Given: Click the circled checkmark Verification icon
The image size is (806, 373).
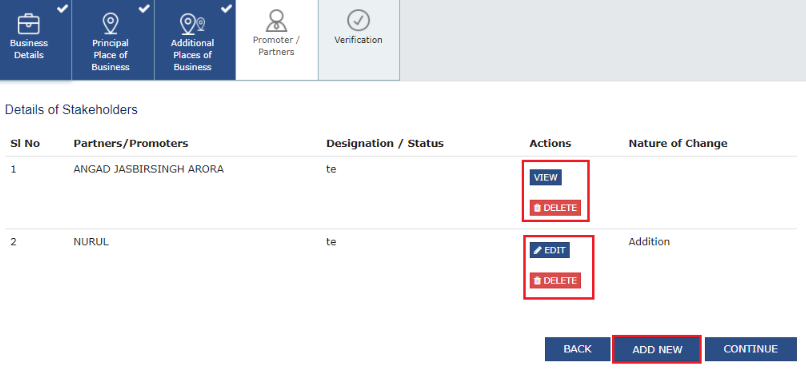Looking at the screenshot, I should tap(358, 21).
